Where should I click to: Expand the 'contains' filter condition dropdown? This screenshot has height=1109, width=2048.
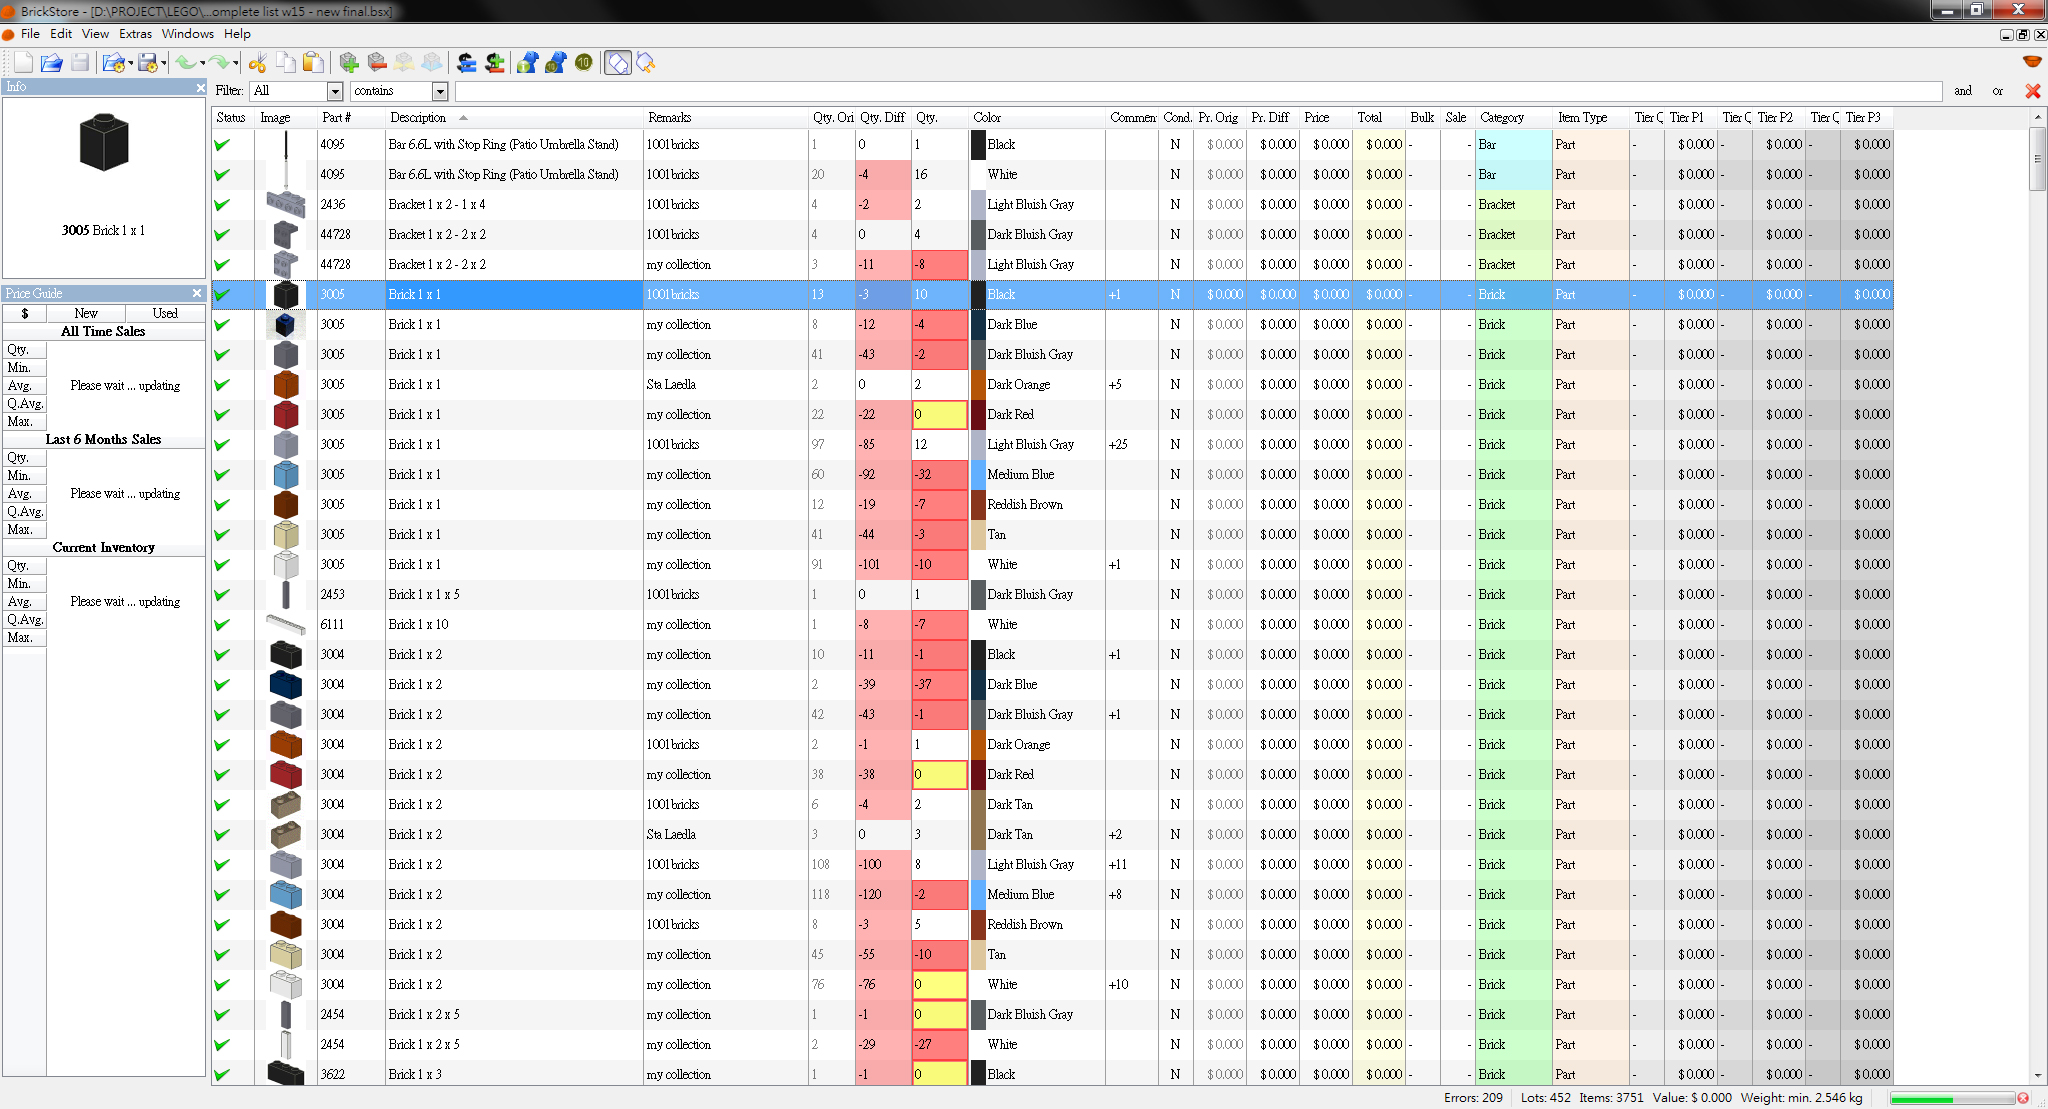coord(439,91)
